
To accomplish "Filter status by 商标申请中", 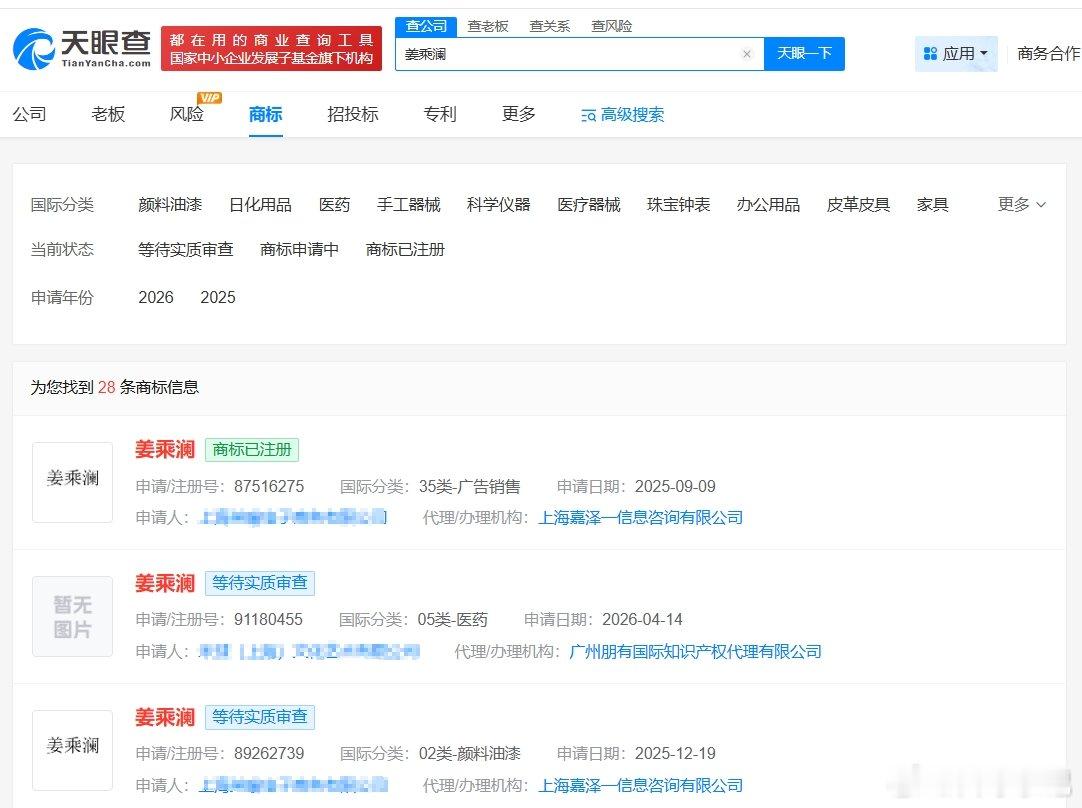I will click(x=299, y=250).
